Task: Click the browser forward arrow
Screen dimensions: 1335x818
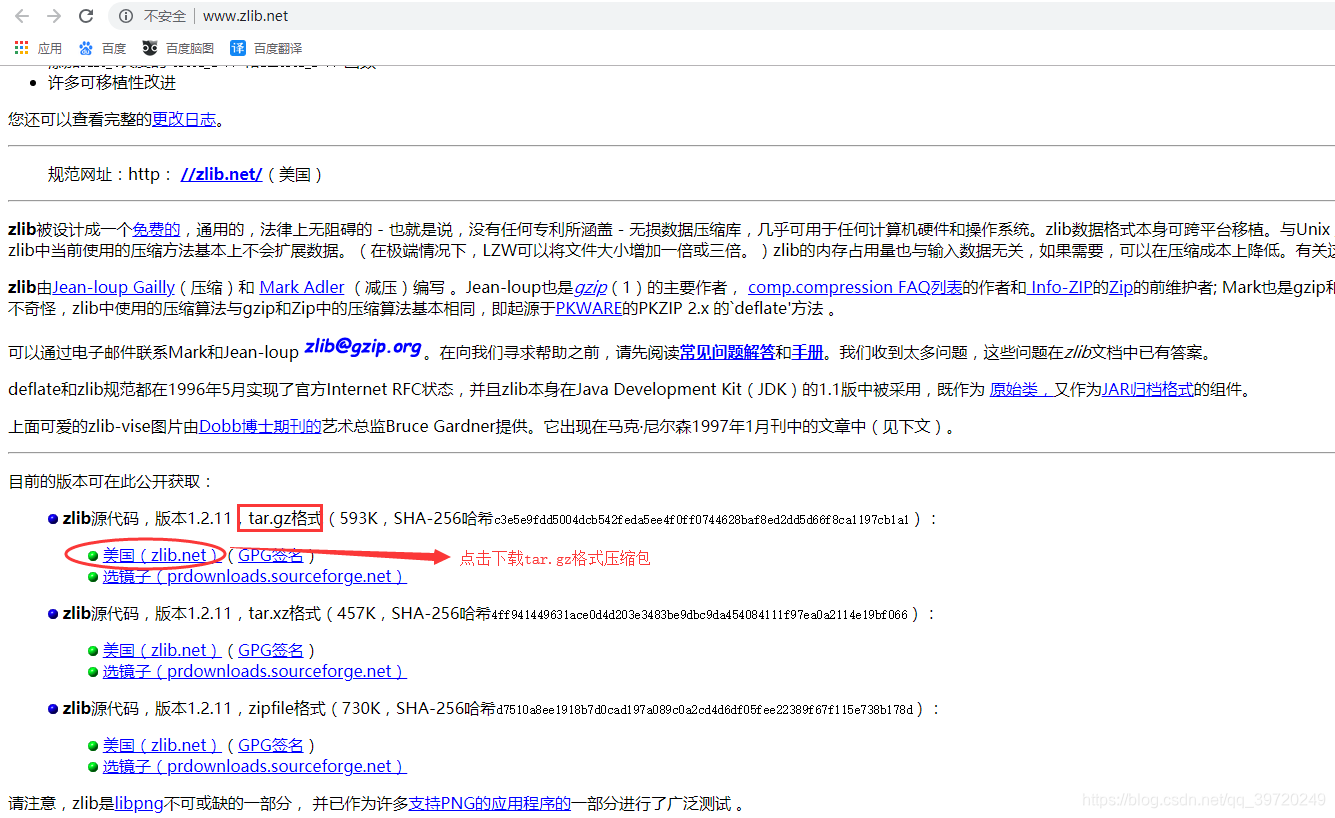Action: coord(53,16)
